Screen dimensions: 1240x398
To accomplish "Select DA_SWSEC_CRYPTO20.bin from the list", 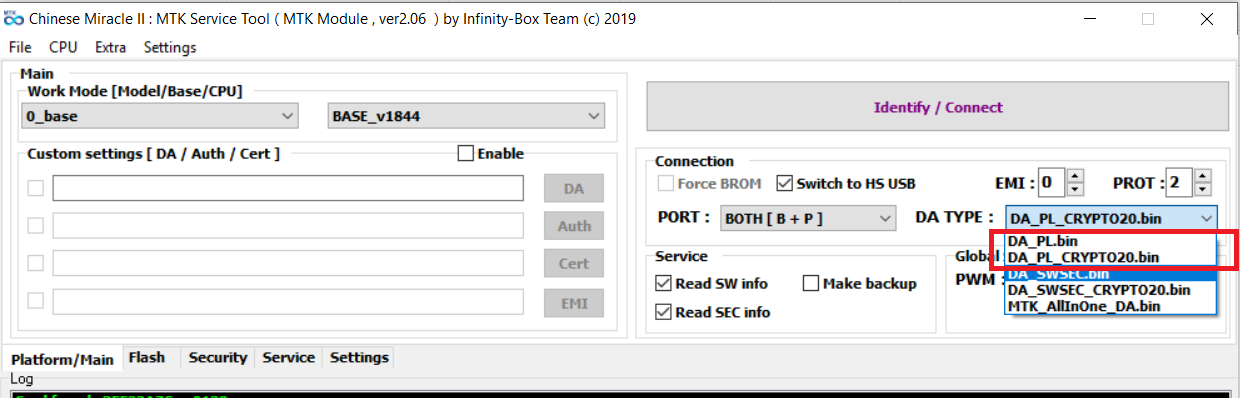I will (x=1111, y=289).
